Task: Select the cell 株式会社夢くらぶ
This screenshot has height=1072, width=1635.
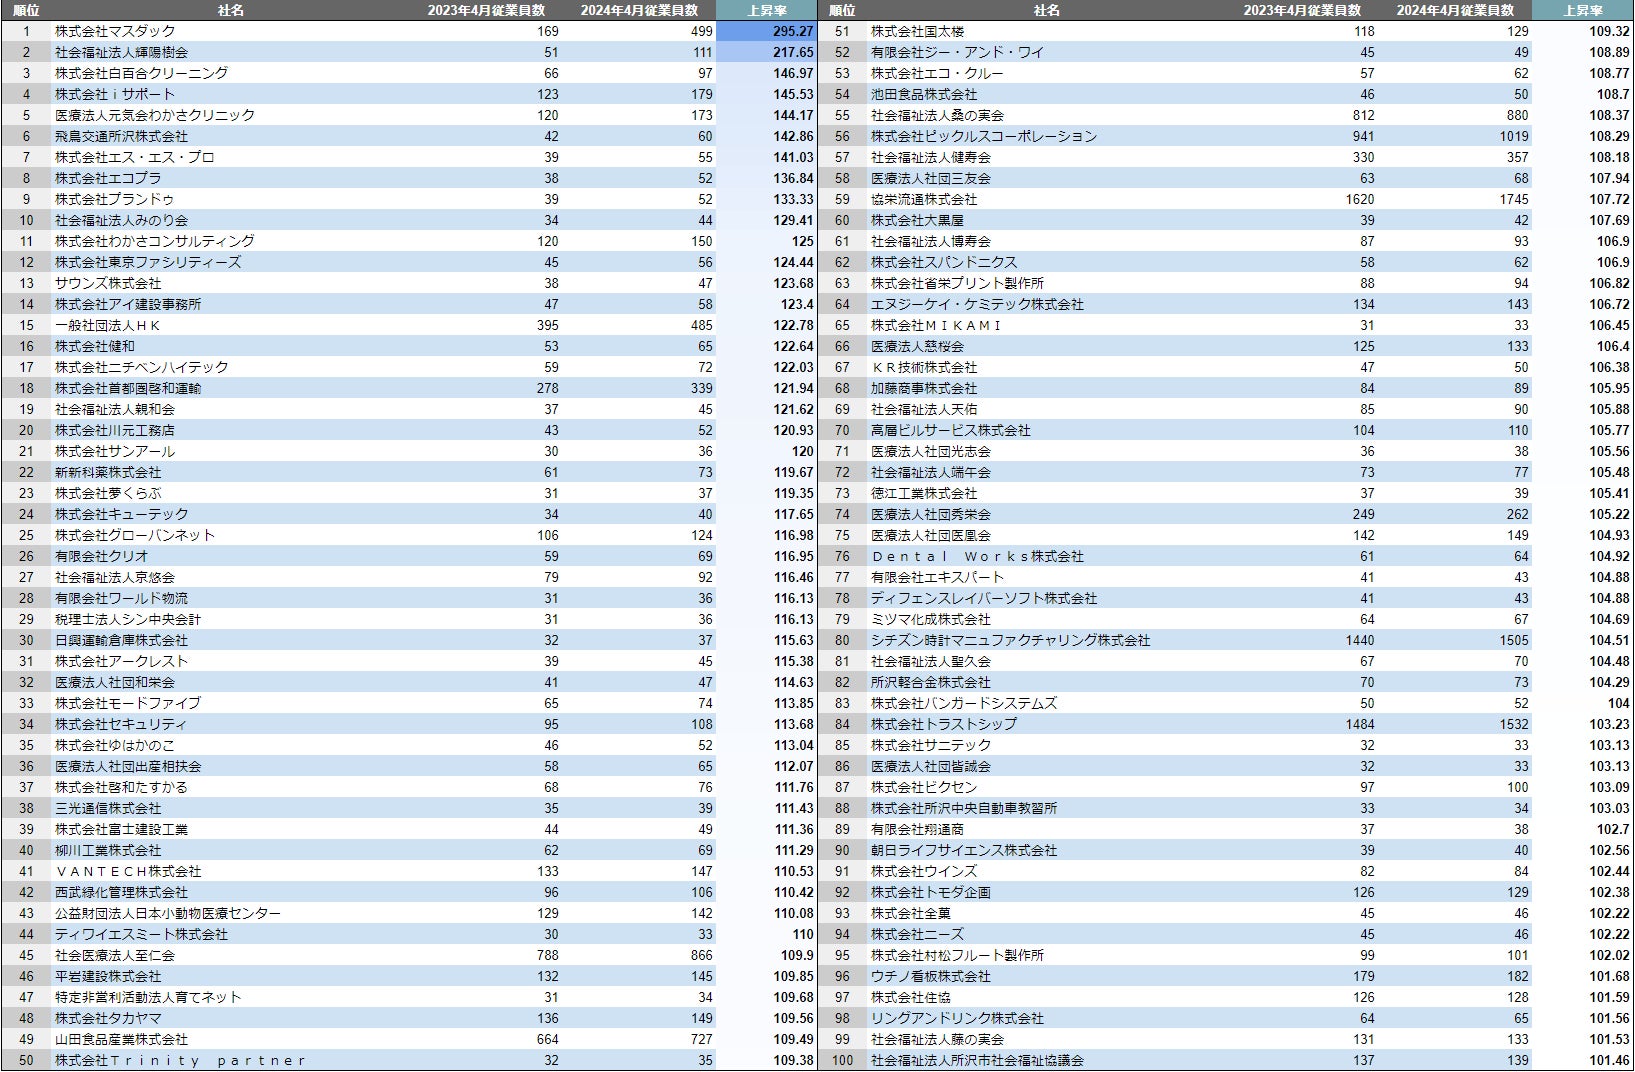Action: coord(108,493)
